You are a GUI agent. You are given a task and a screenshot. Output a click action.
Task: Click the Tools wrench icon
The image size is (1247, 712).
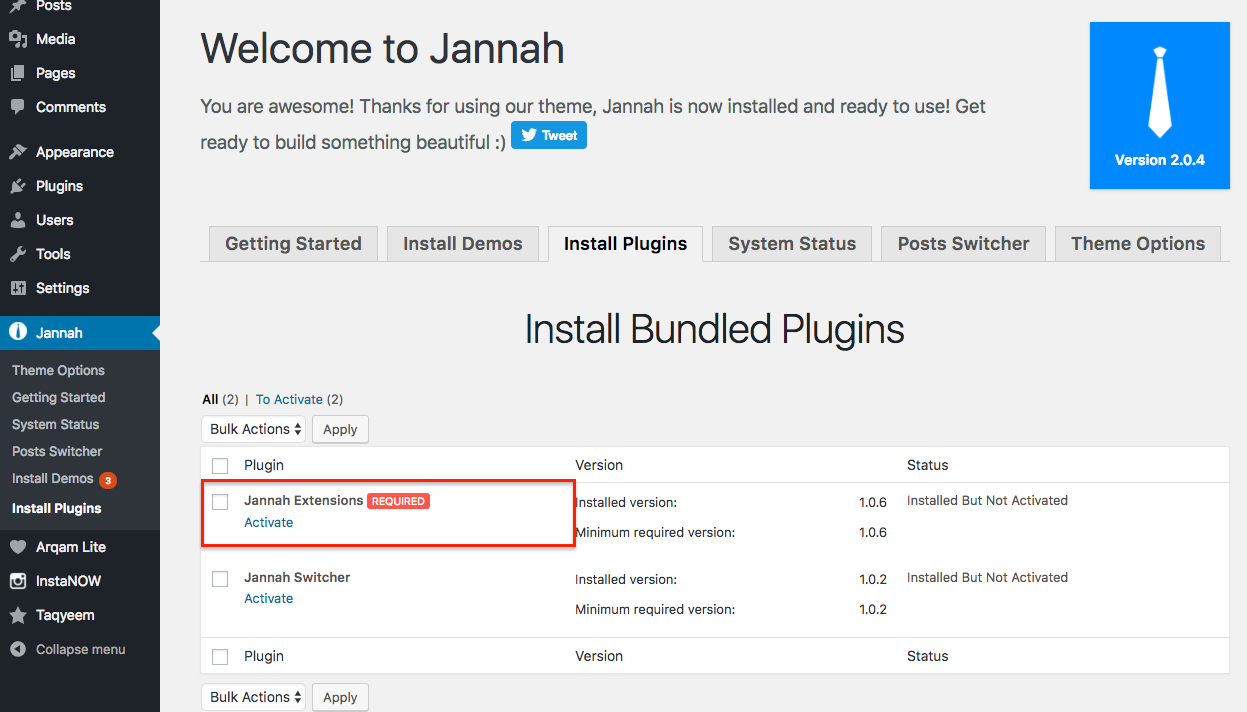pos(18,254)
